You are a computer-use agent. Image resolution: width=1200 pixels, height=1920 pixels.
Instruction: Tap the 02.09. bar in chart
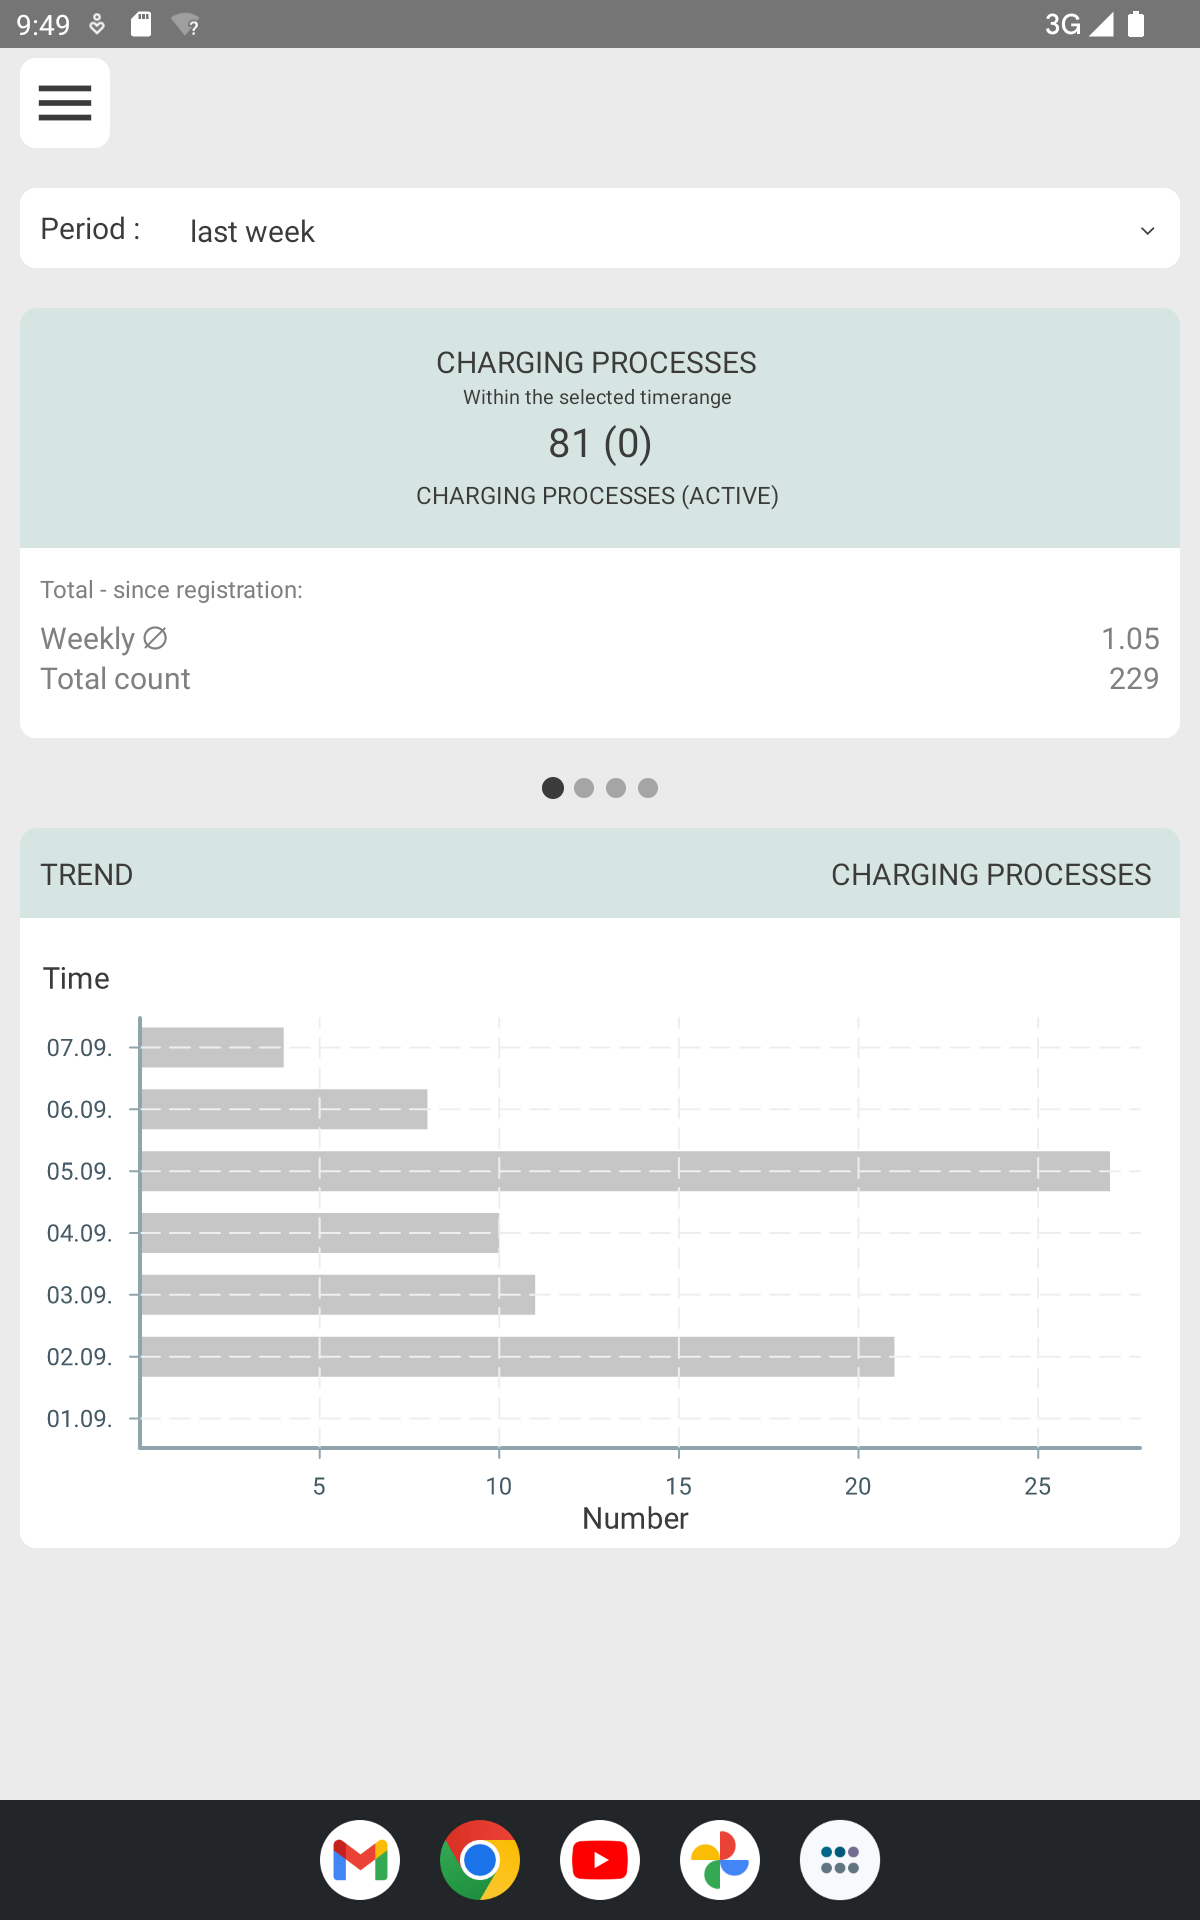click(517, 1357)
